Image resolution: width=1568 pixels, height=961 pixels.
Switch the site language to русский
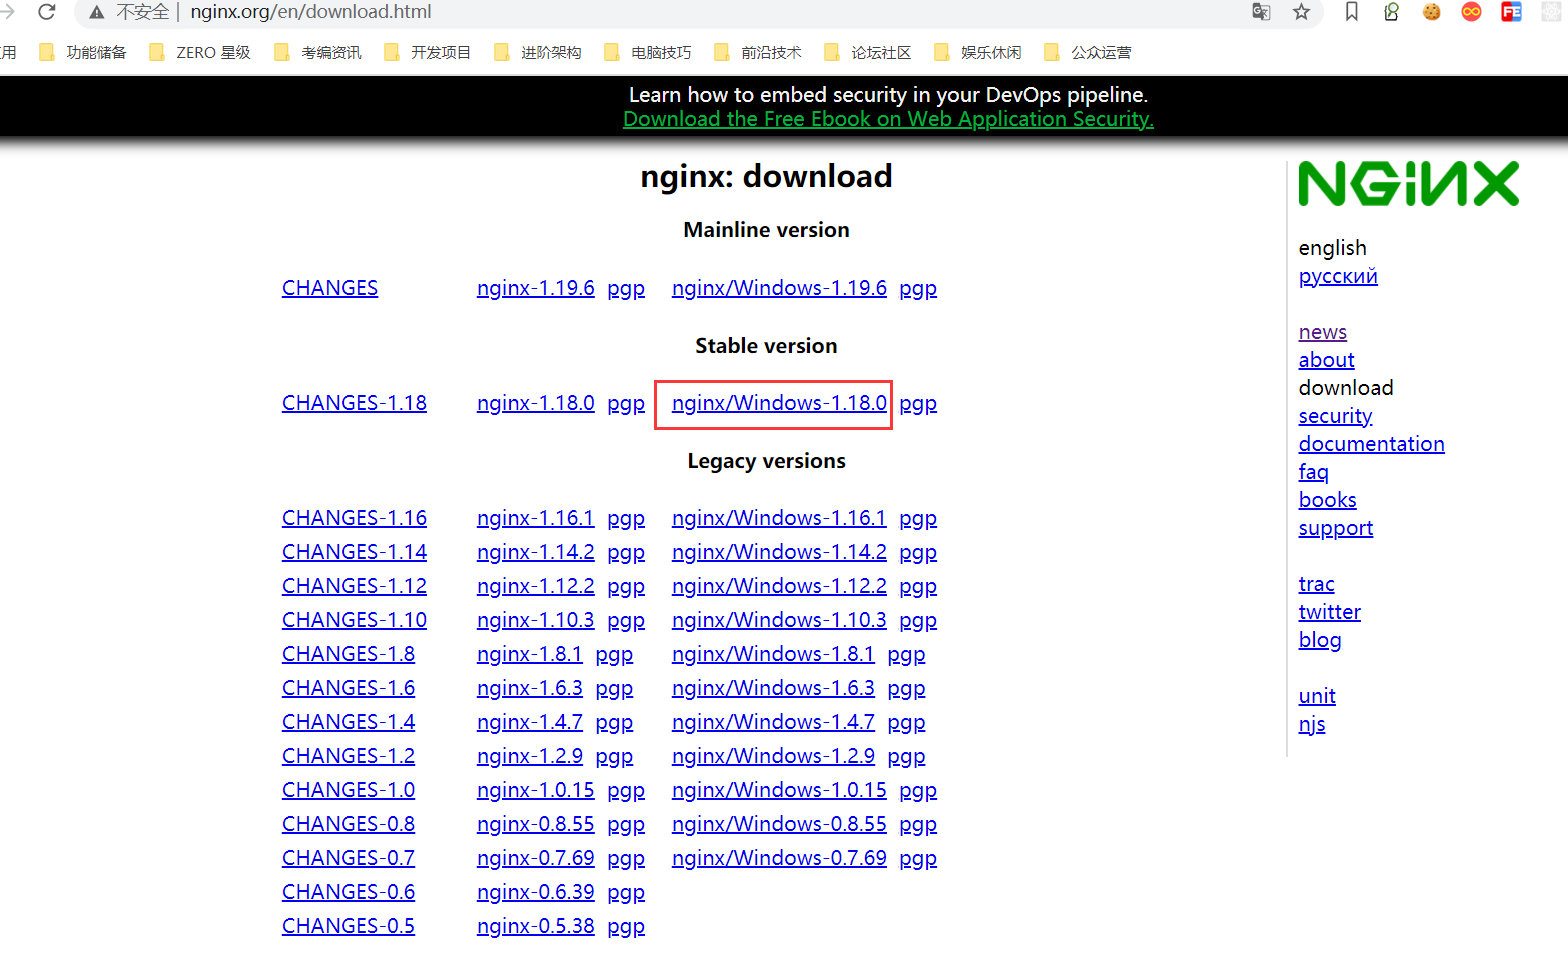(1338, 276)
